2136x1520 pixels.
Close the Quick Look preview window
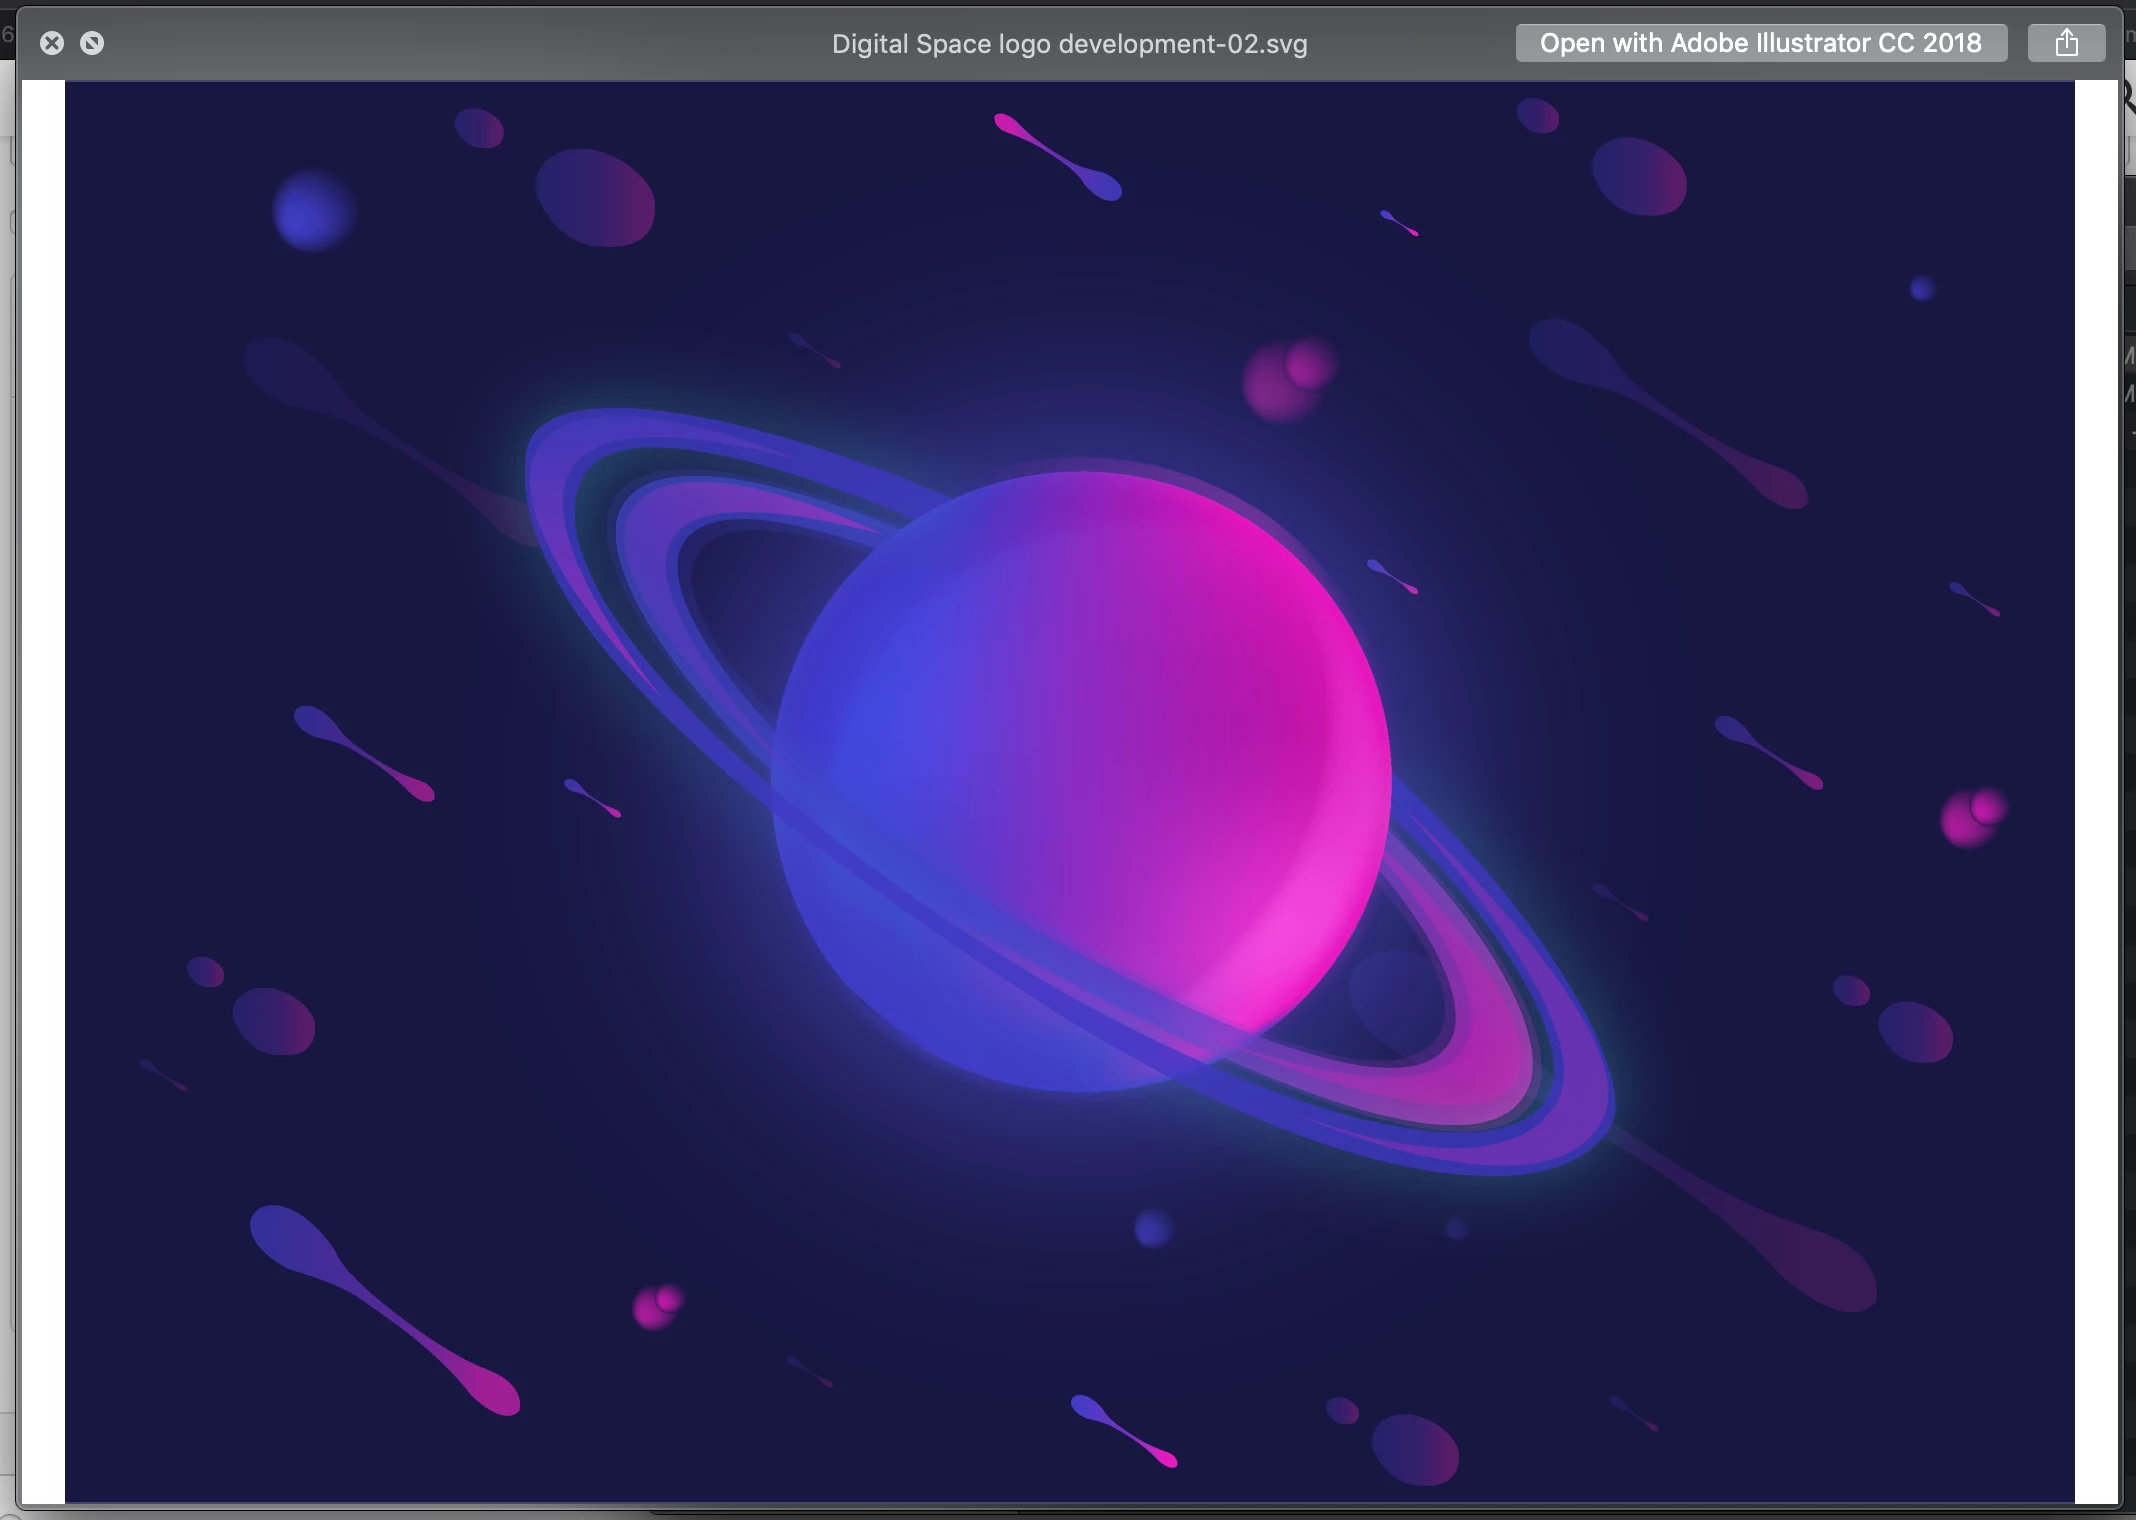(x=52, y=43)
